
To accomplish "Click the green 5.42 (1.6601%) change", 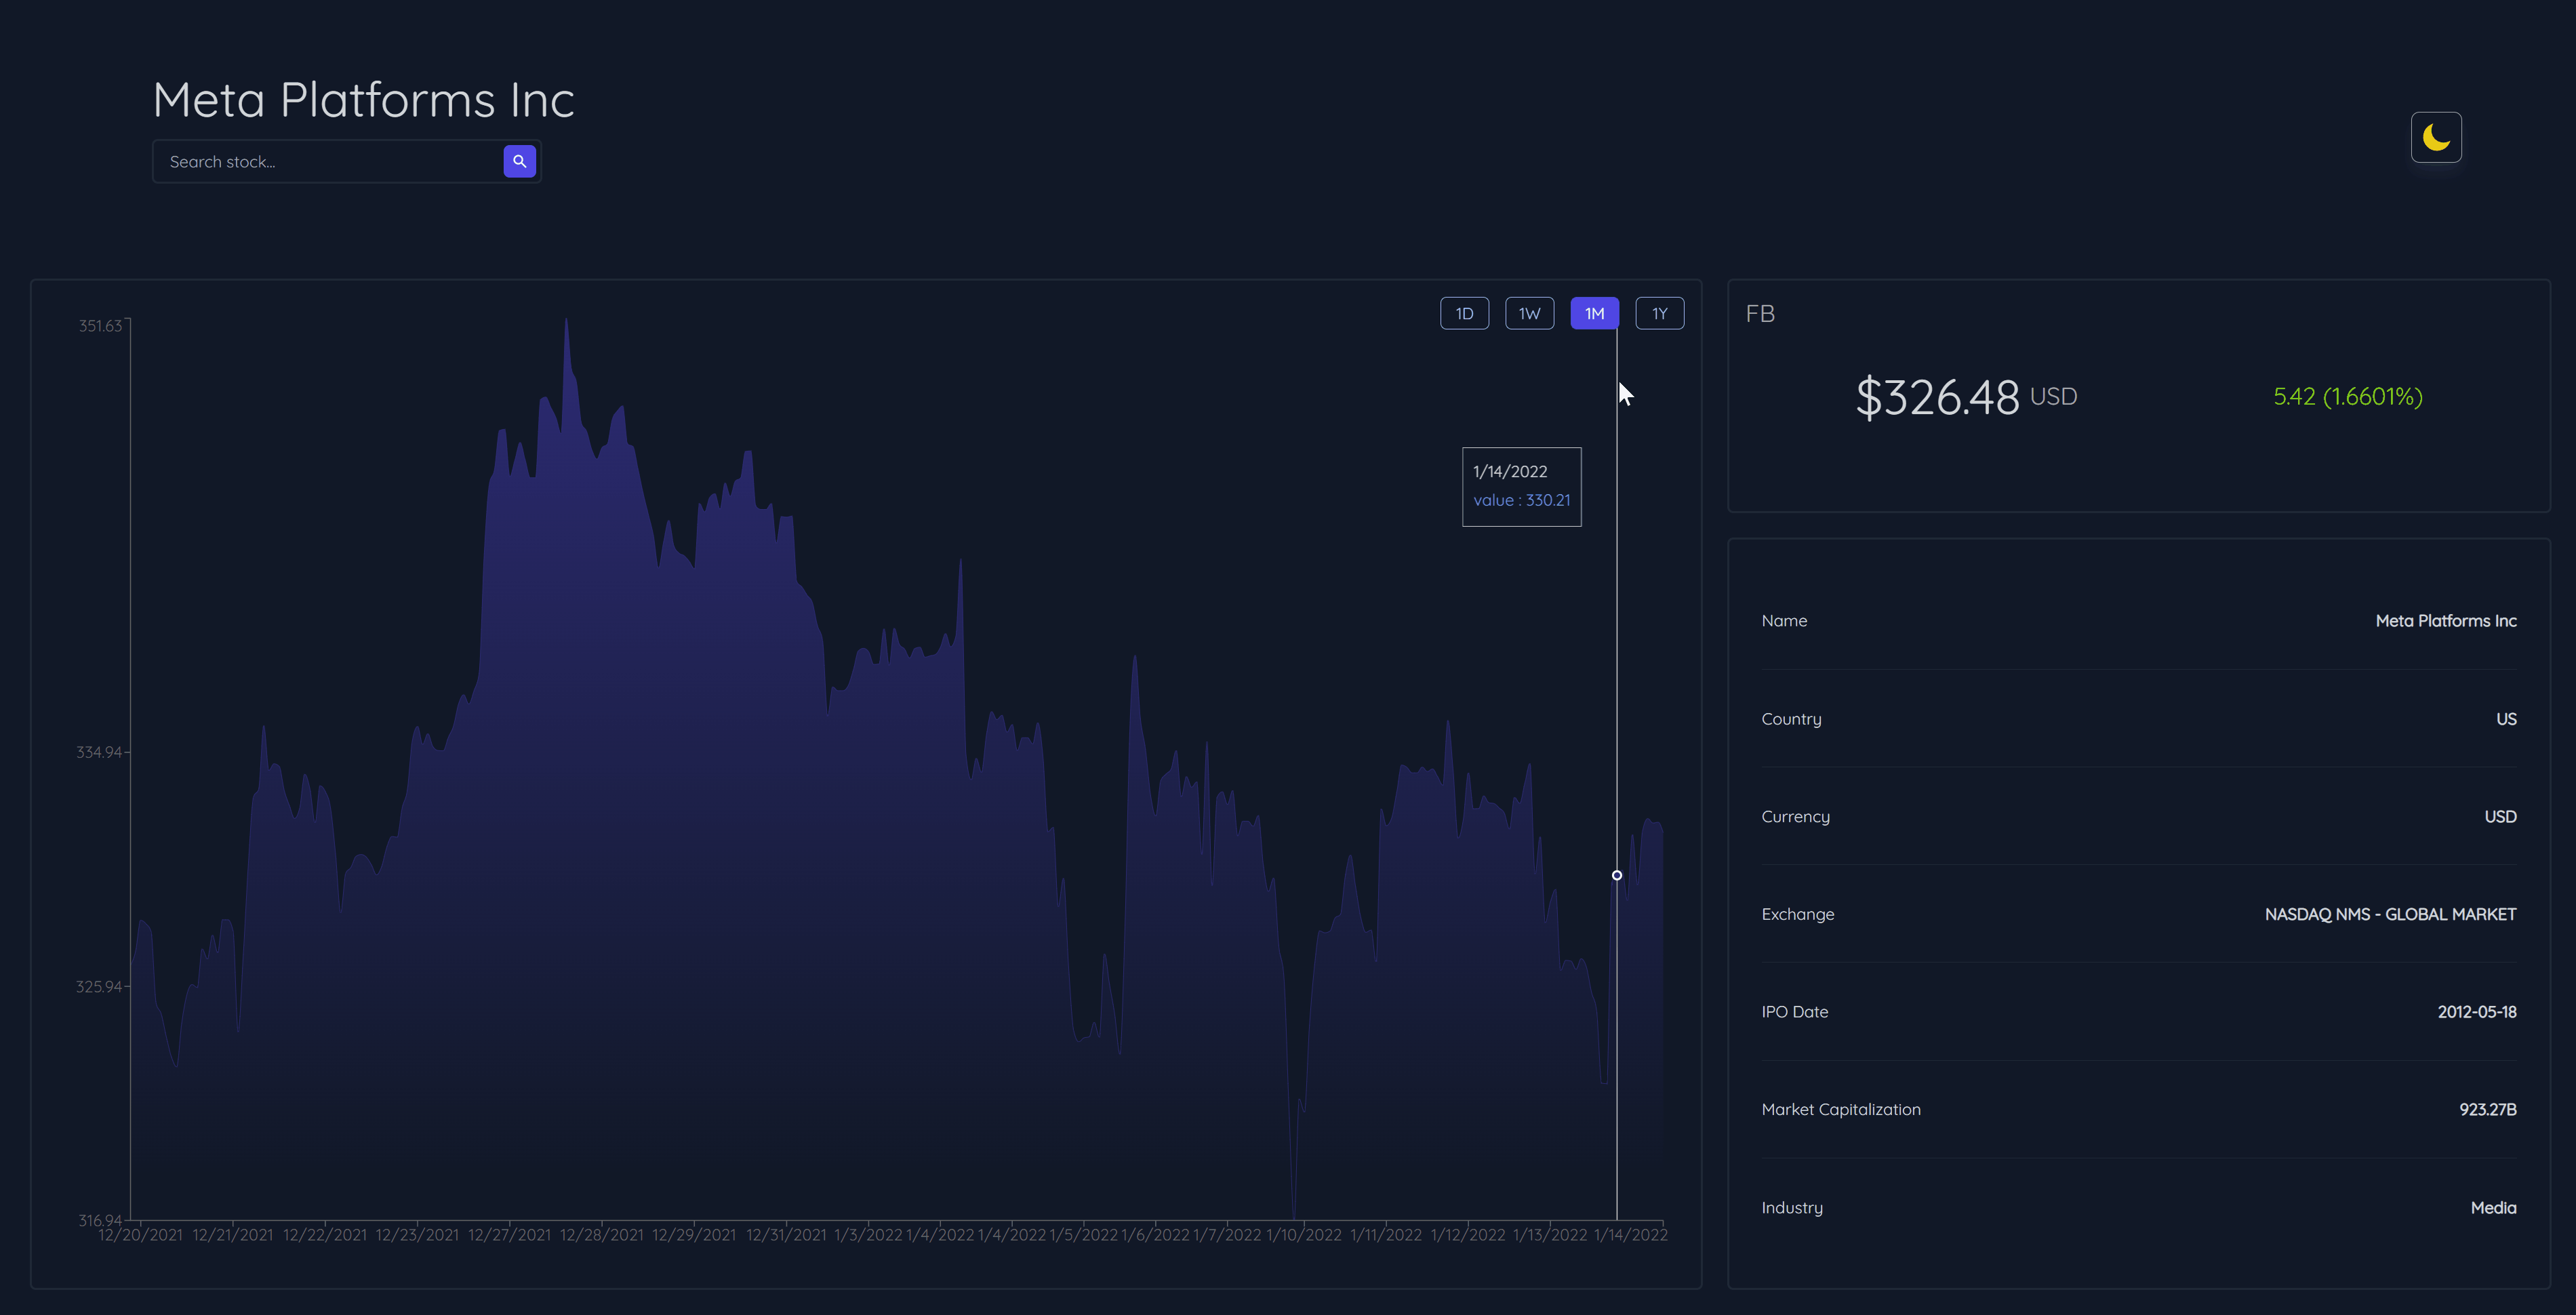I will click(x=2347, y=397).
